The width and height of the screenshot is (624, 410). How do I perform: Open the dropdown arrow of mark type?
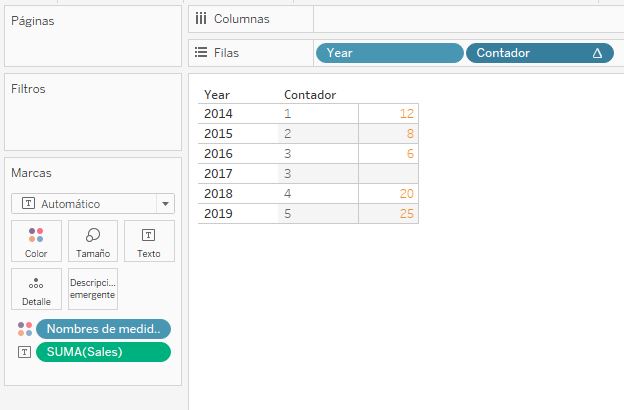[x=166, y=204]
